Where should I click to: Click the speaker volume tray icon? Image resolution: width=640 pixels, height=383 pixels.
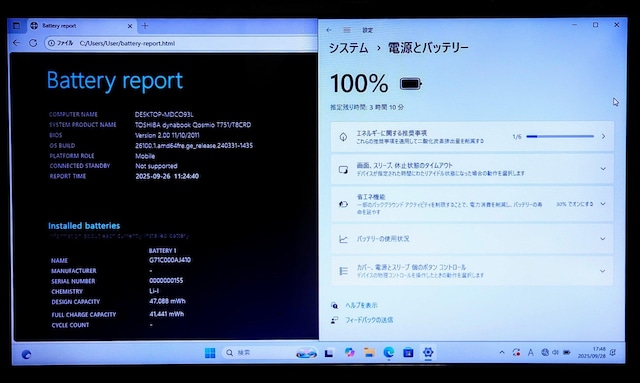click(x=555, y=352)
